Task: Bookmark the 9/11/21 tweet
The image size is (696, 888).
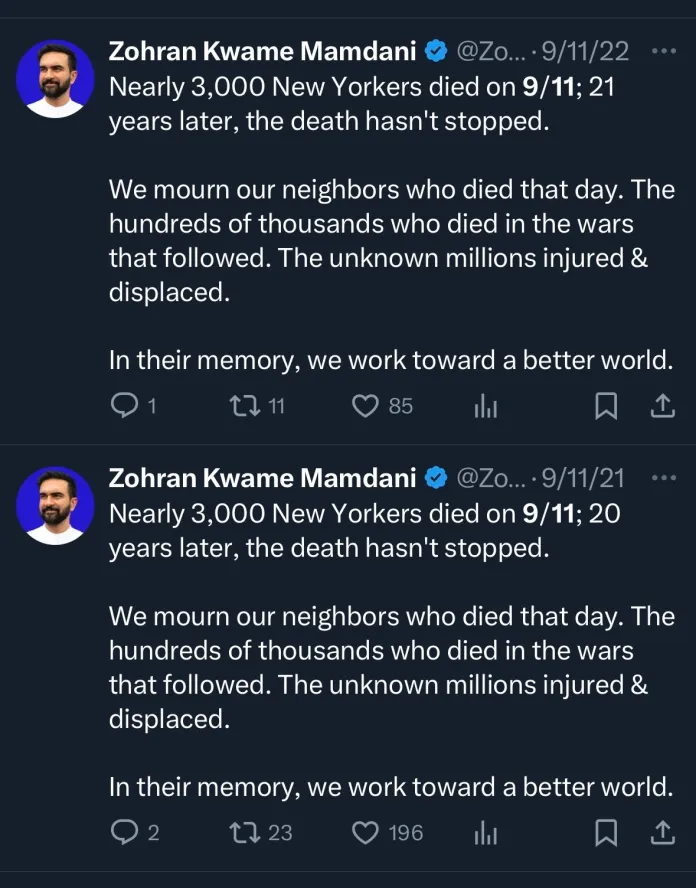Action: click(606, 831)
